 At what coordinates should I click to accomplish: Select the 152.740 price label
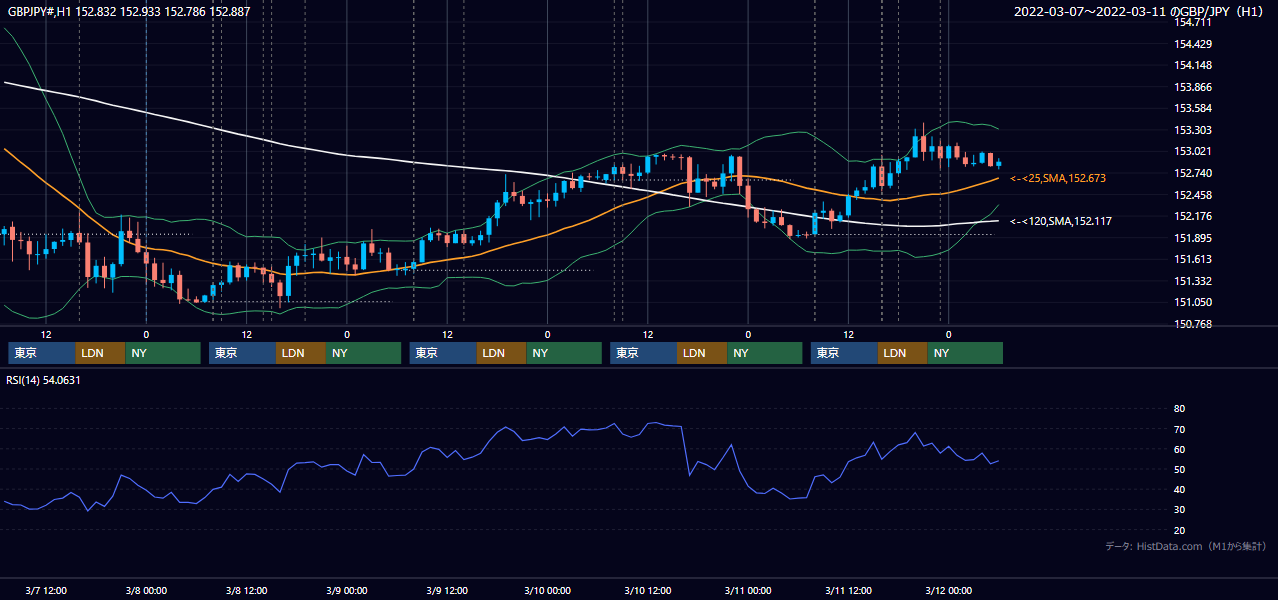pos(1192,173)
